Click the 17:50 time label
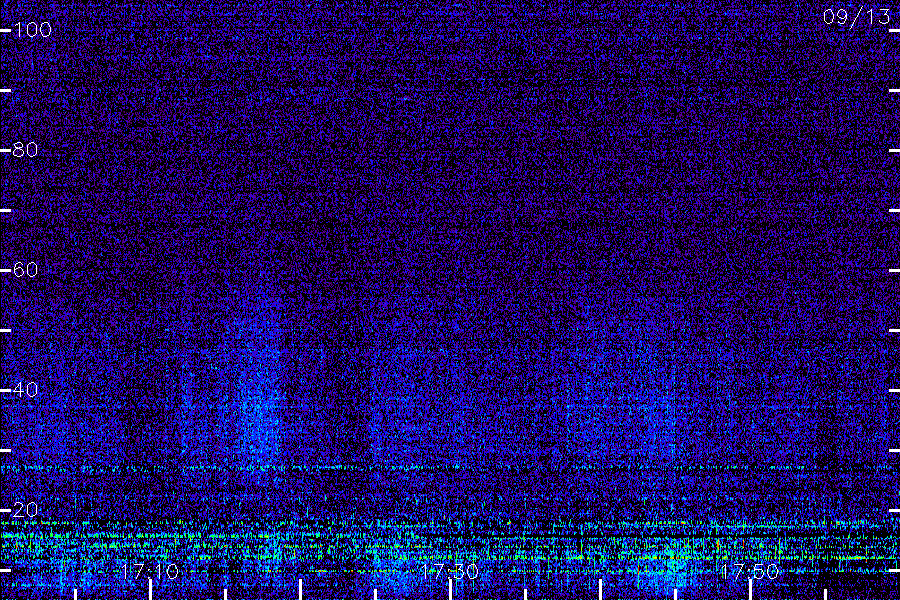Viewport: 900px width, 600px height. (x=750, y=571)
